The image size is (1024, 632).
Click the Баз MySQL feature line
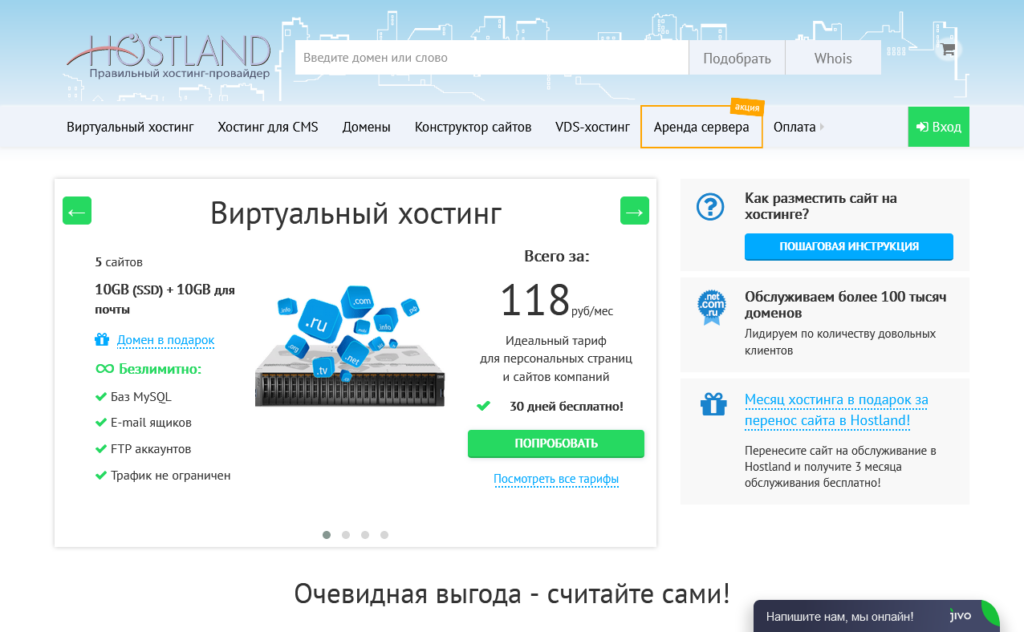[140, 397]
